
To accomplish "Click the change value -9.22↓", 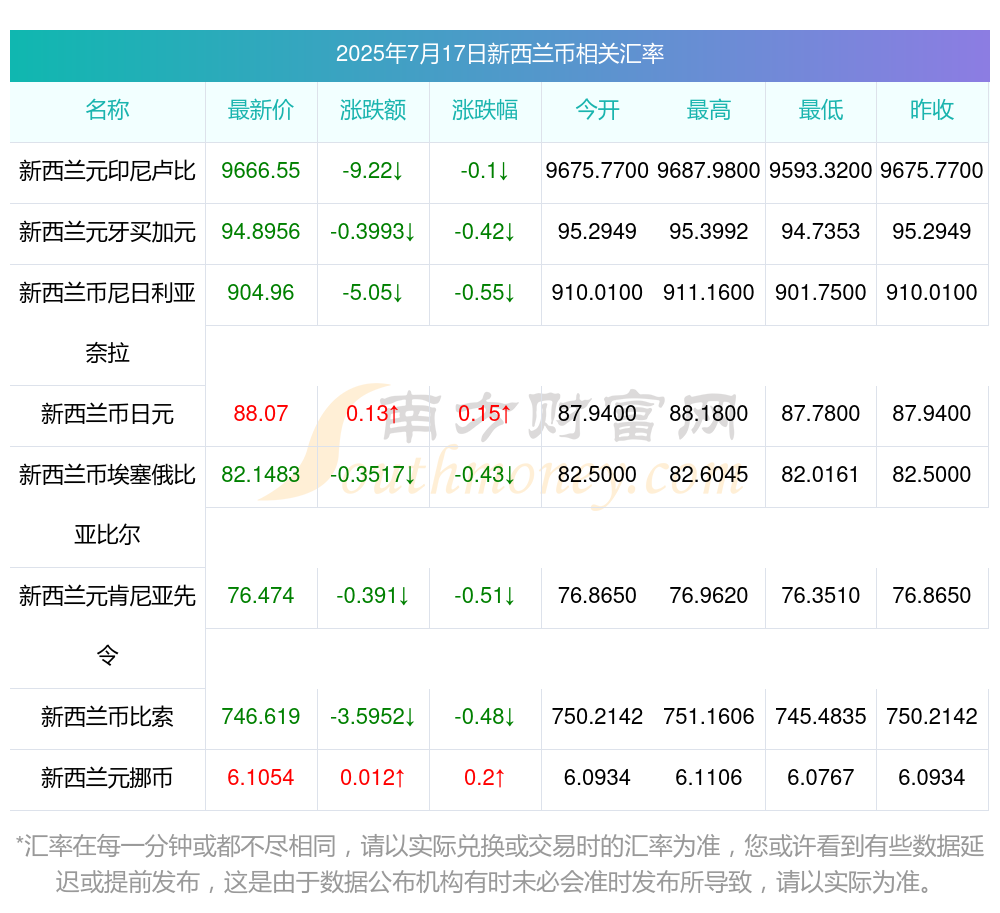I will (x=373, y=171).
